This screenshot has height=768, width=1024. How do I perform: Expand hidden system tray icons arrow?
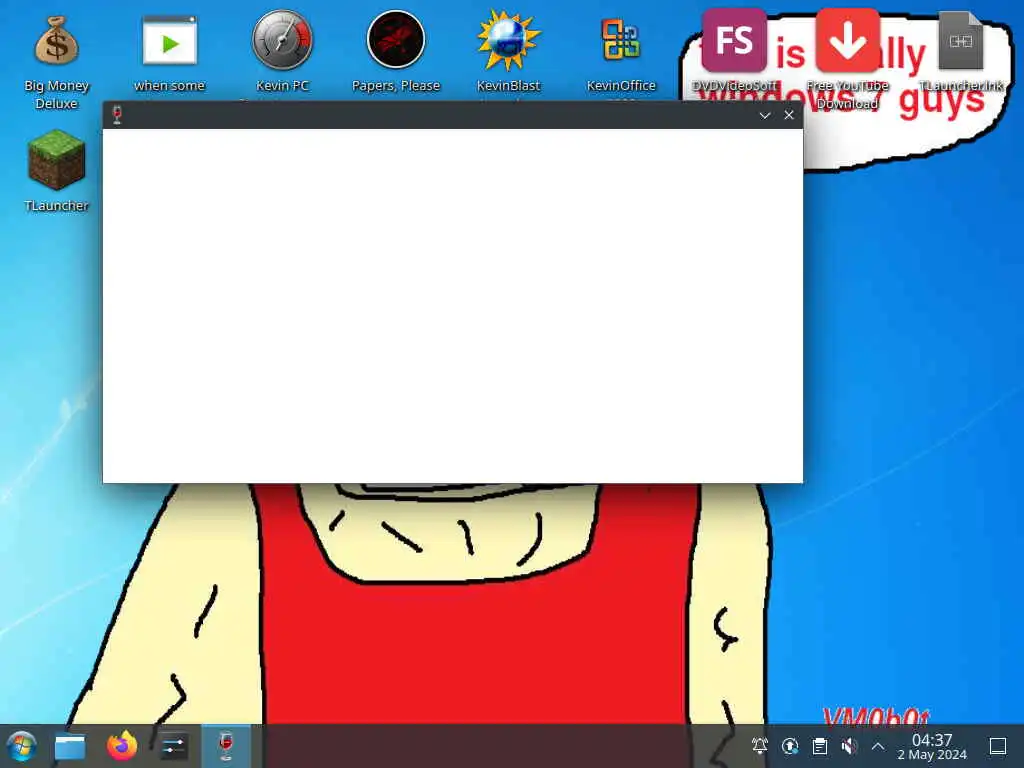tap(878, 746)
